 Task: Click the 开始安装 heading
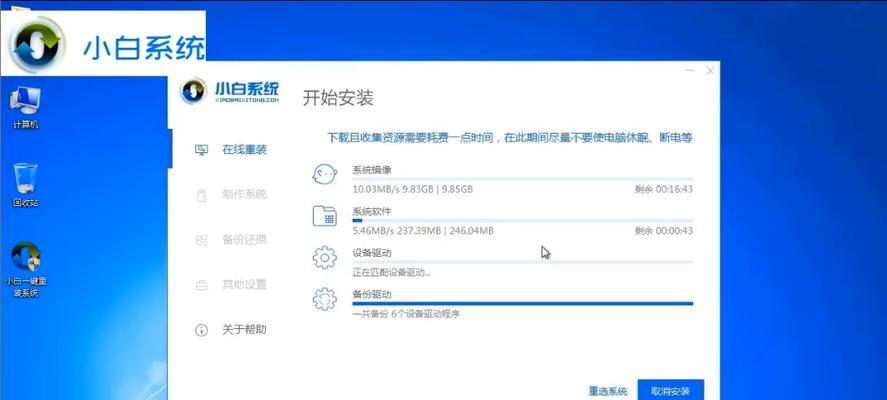tap(338, 97)
